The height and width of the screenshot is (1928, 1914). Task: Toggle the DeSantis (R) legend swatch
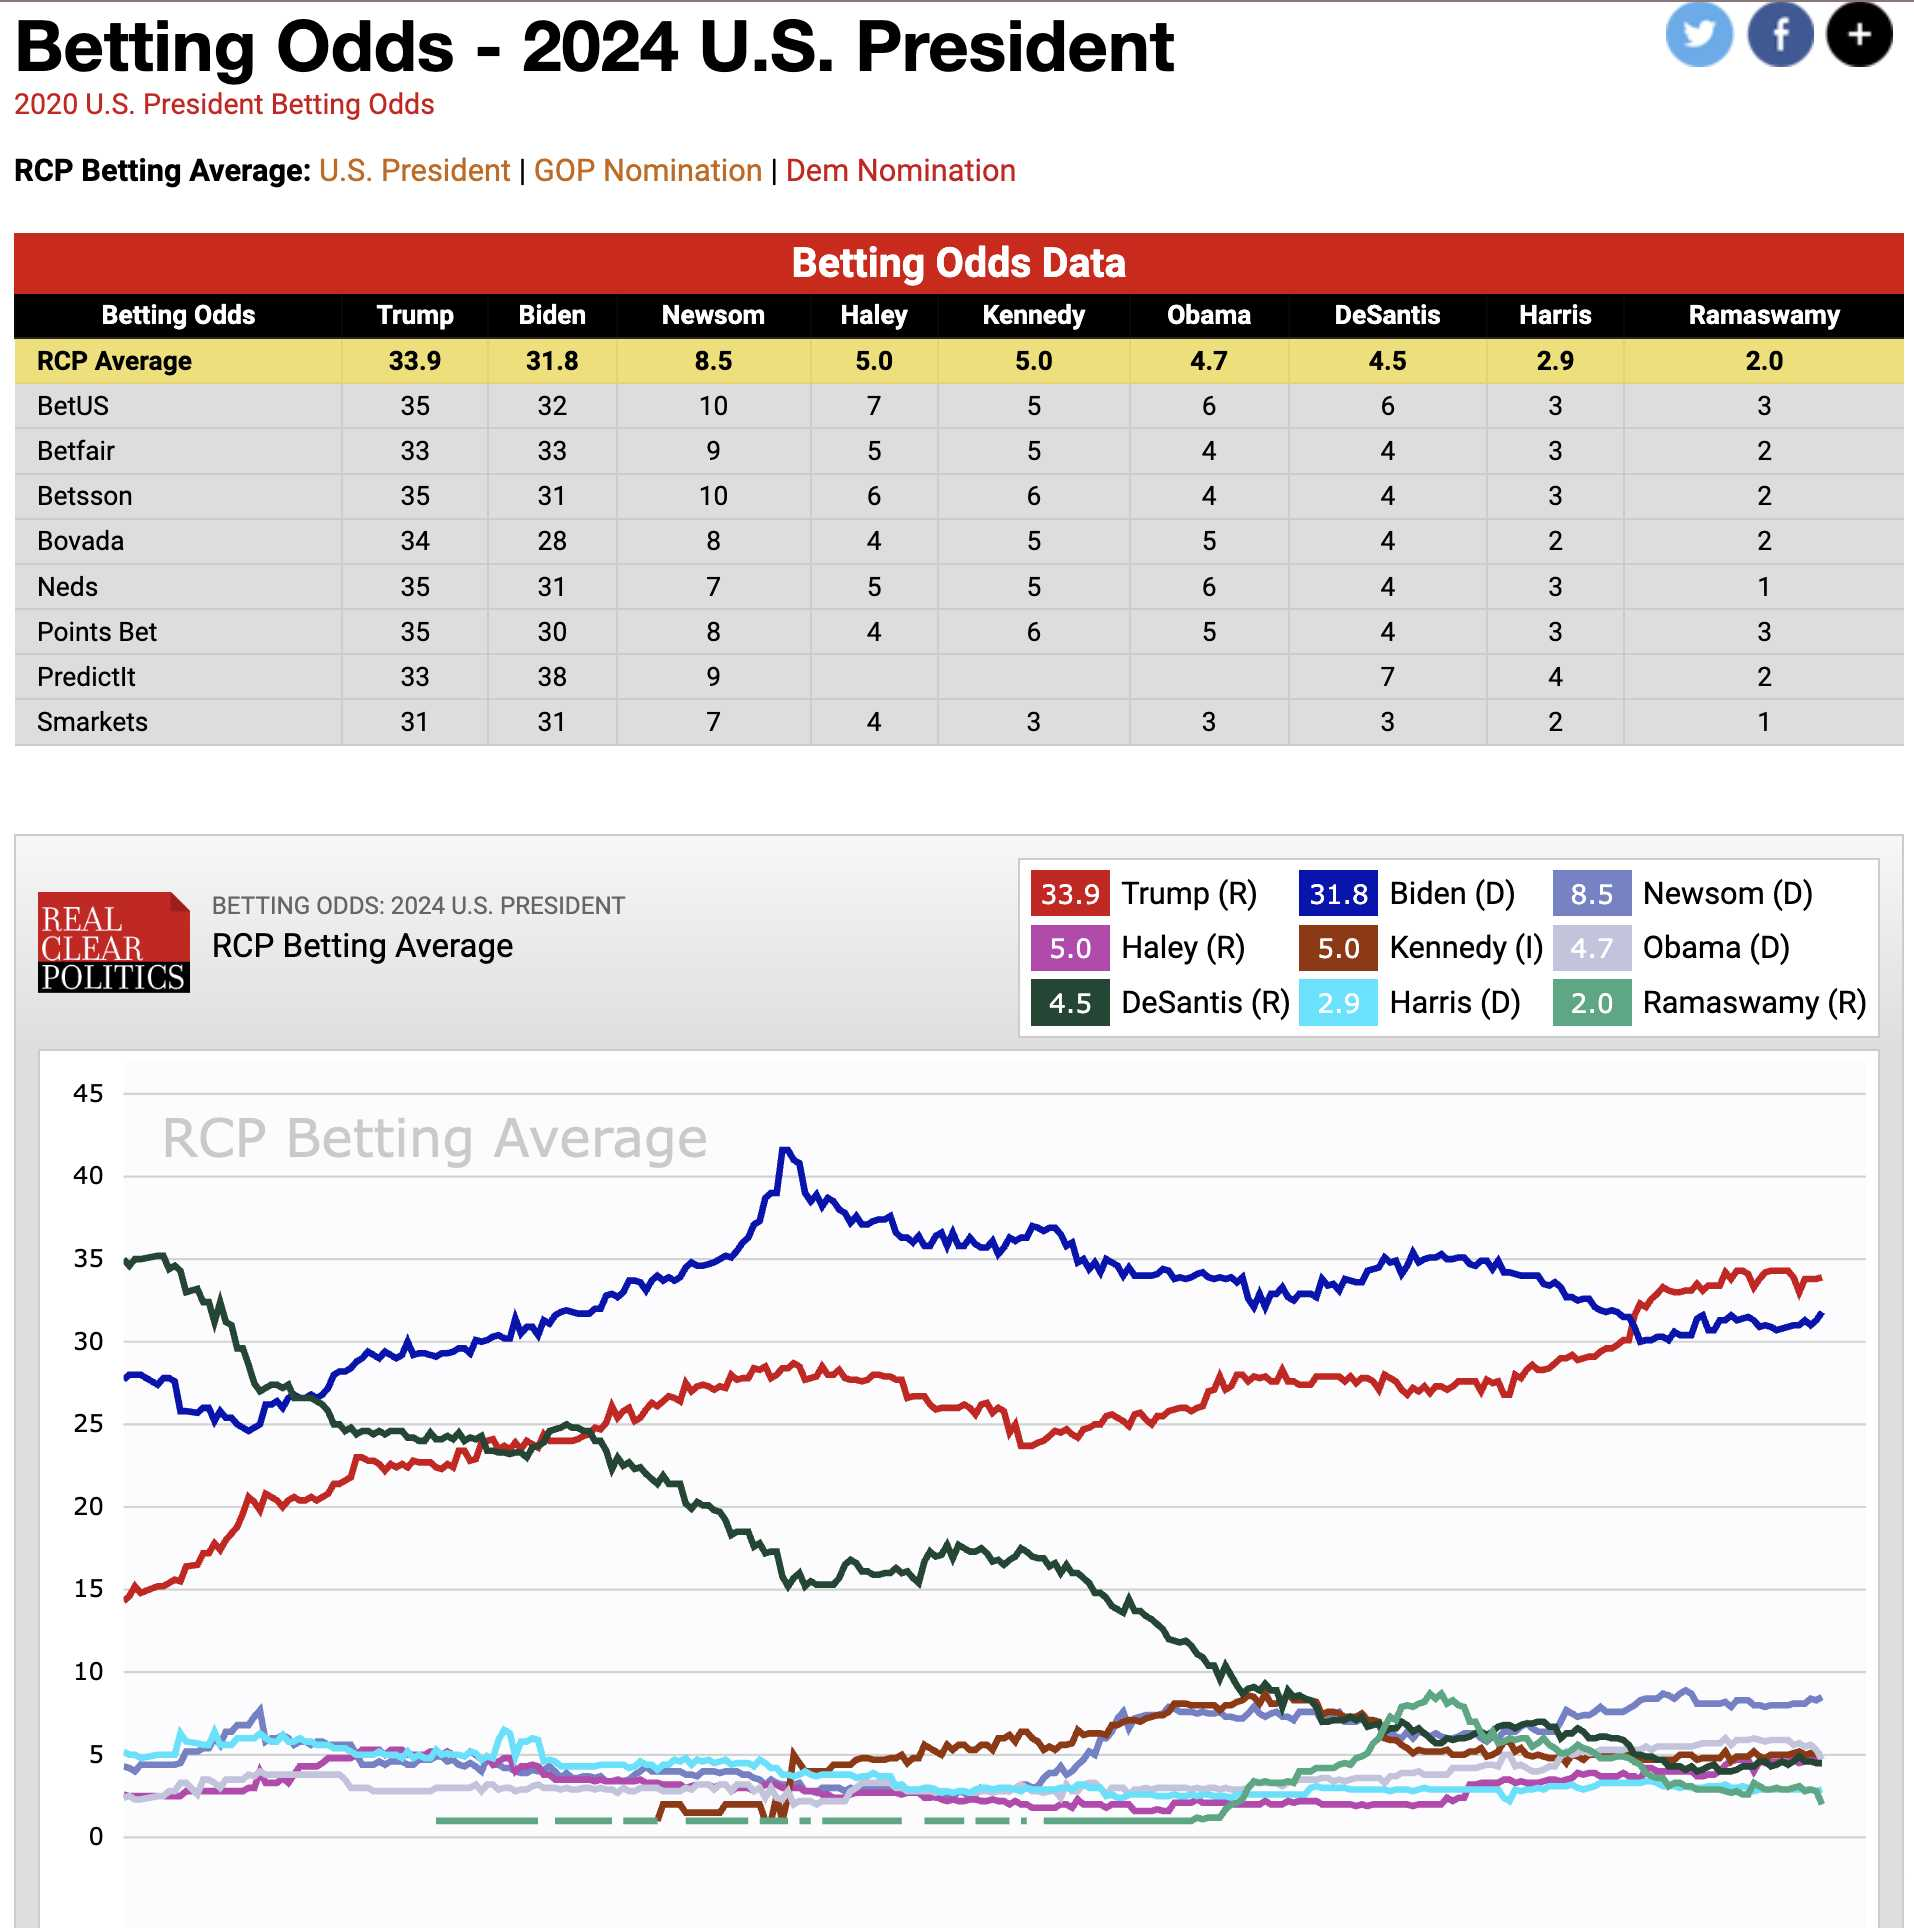click(x=1070, y=1002)
